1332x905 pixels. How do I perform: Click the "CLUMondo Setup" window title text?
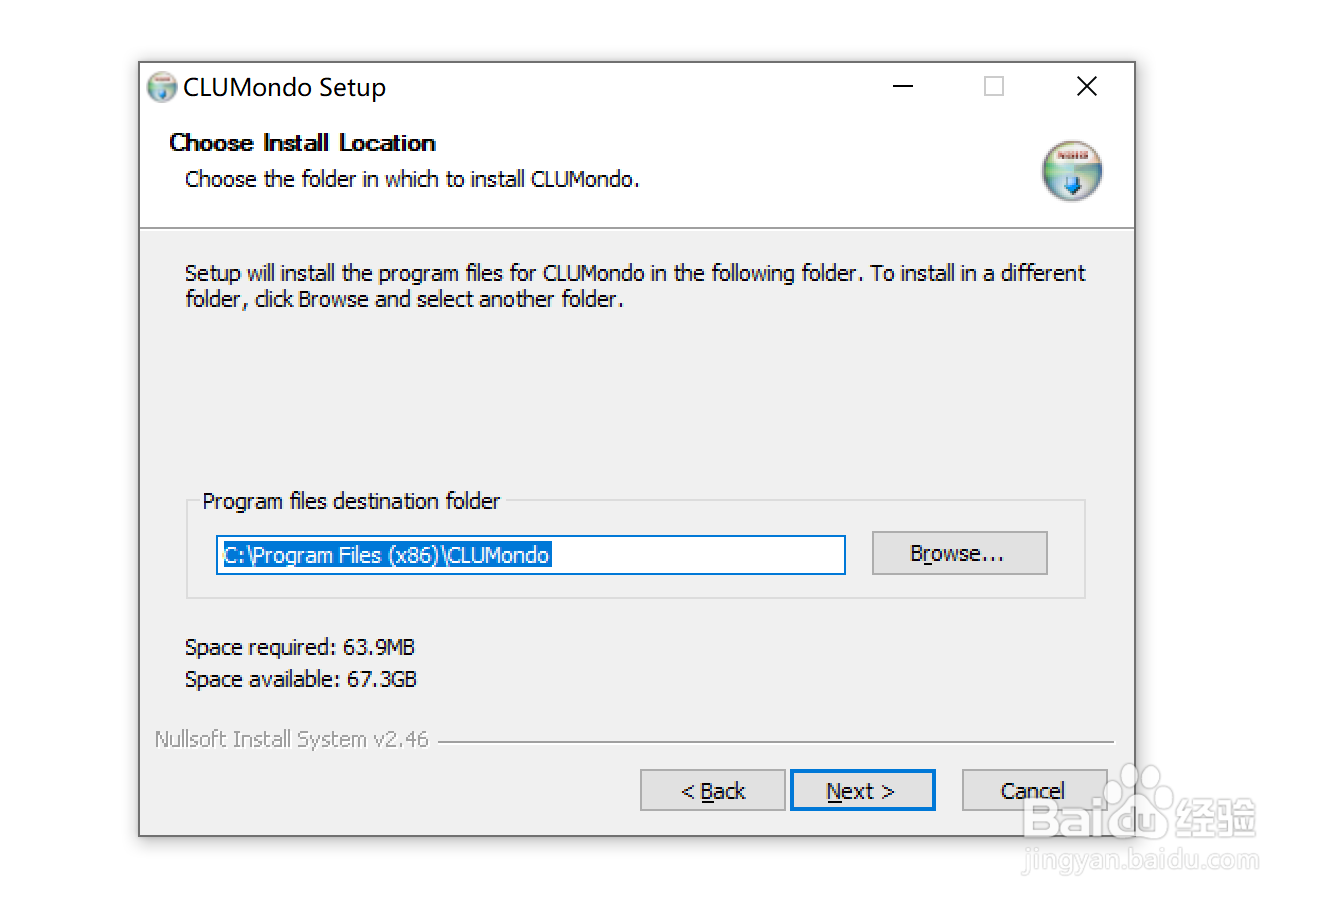click(284, 88)
